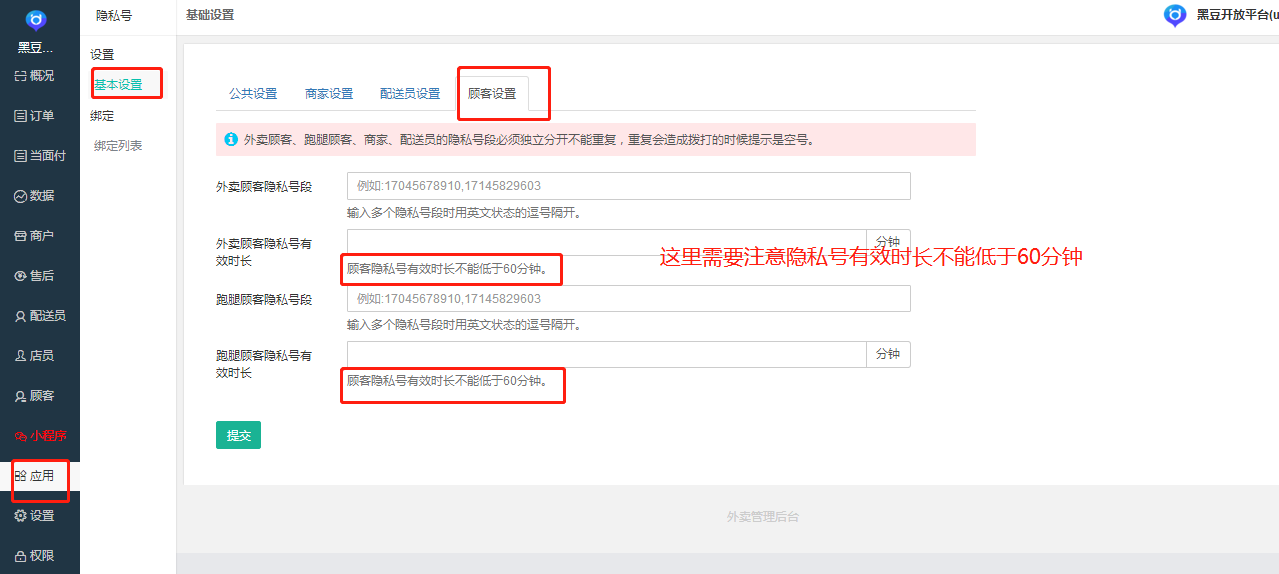This screenshot has width=1279, height=574.
Task: Focus the 外卖顾客隐私号有效时长 input field
Action: (x=606, y=242)
